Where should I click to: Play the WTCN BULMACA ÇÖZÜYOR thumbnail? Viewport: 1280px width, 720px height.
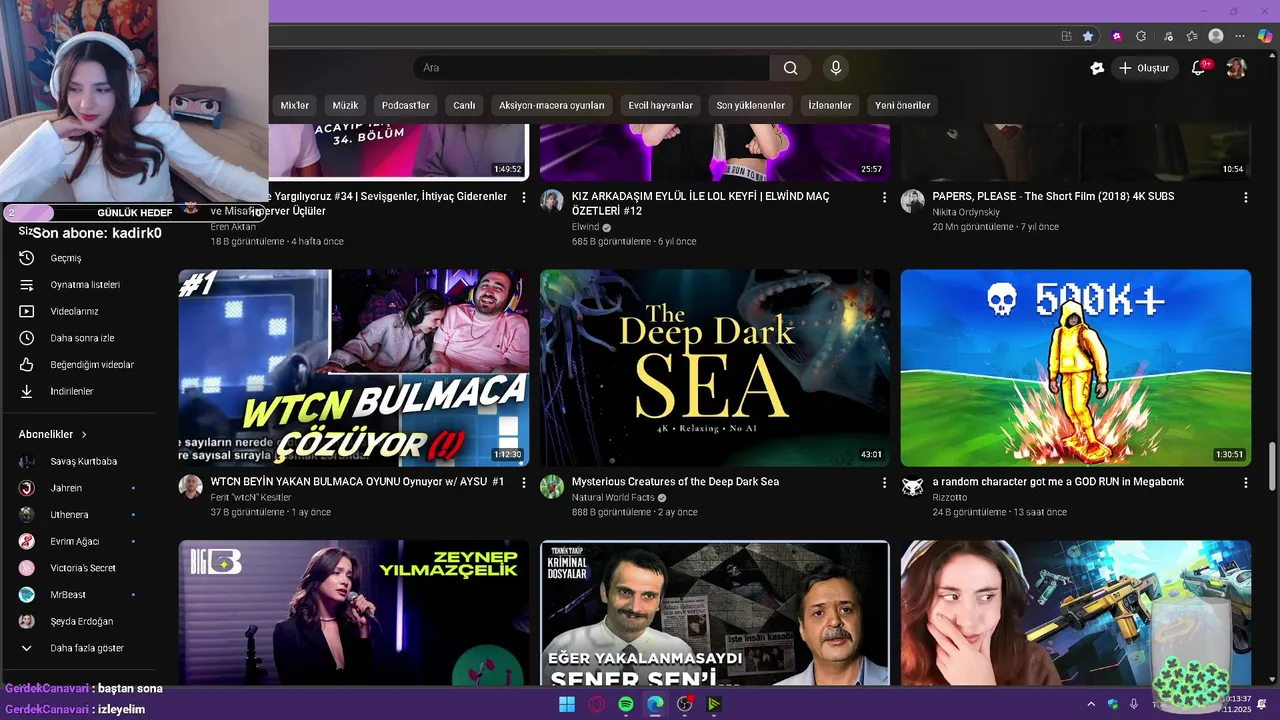[x=354, y=368]
